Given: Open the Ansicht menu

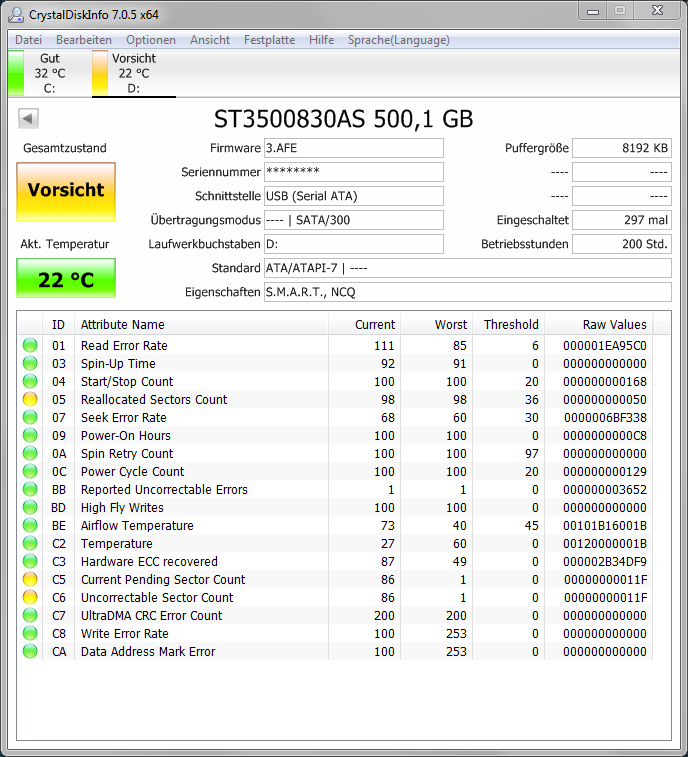Looking at the screenshot, I should [x=210, y=40].
